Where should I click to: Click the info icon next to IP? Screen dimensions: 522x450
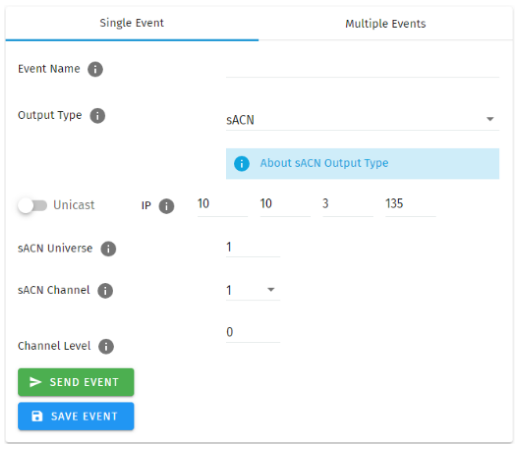(166, 206)
